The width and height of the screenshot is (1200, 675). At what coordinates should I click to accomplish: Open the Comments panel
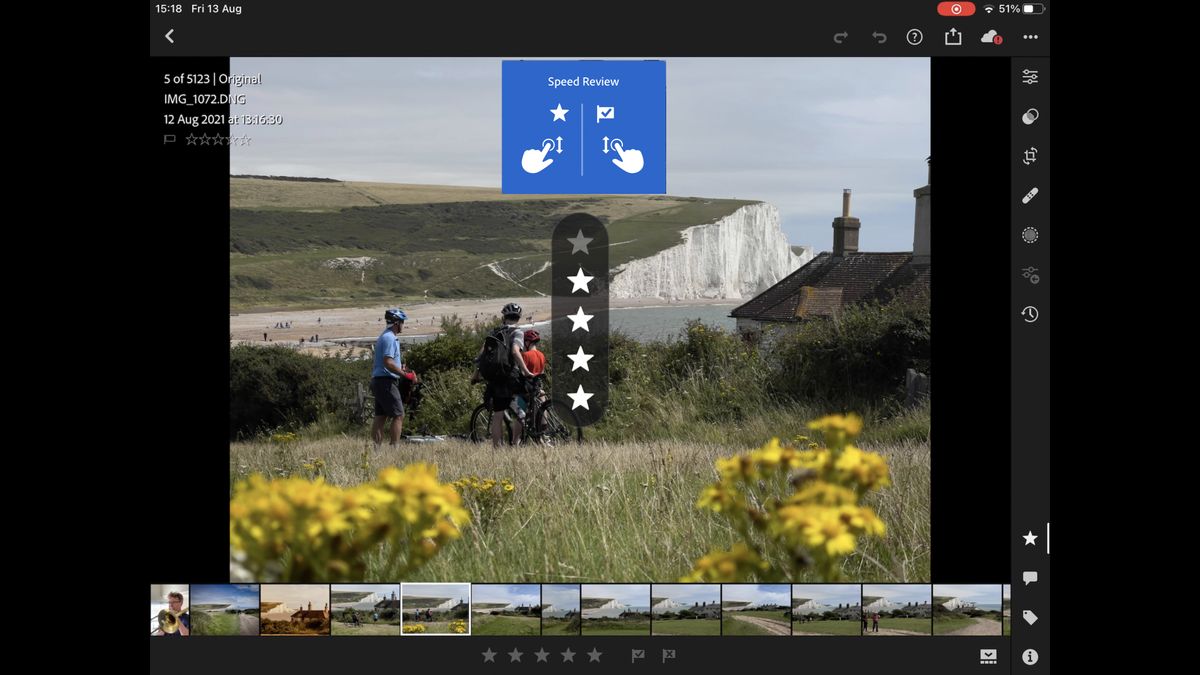click(x=1029, y=578)
